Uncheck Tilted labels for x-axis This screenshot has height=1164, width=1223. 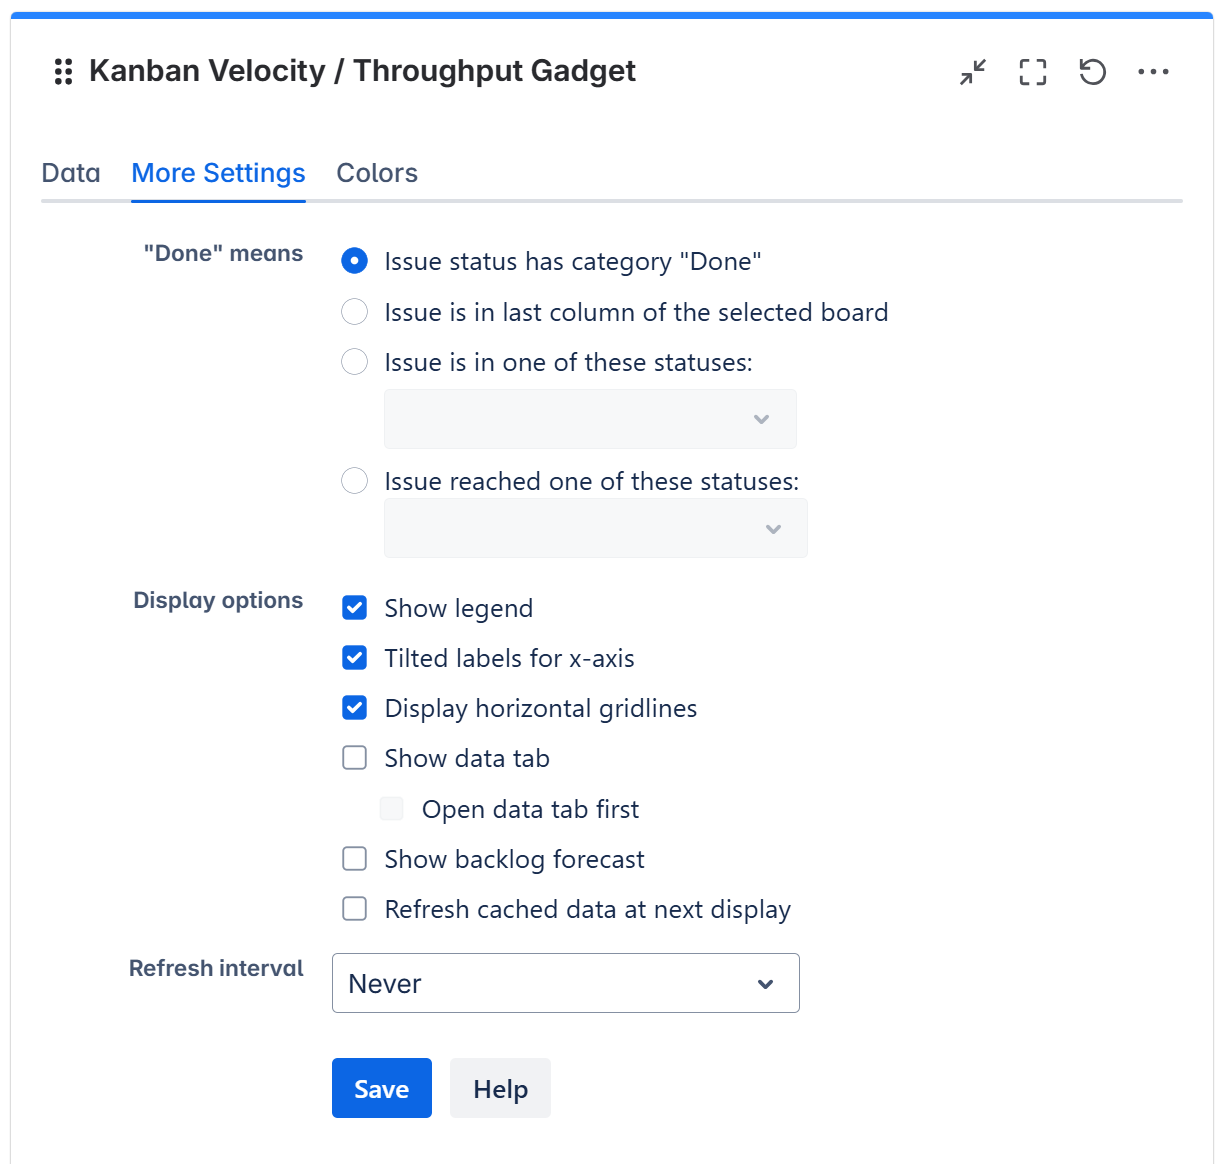click(x=355, y=658)
